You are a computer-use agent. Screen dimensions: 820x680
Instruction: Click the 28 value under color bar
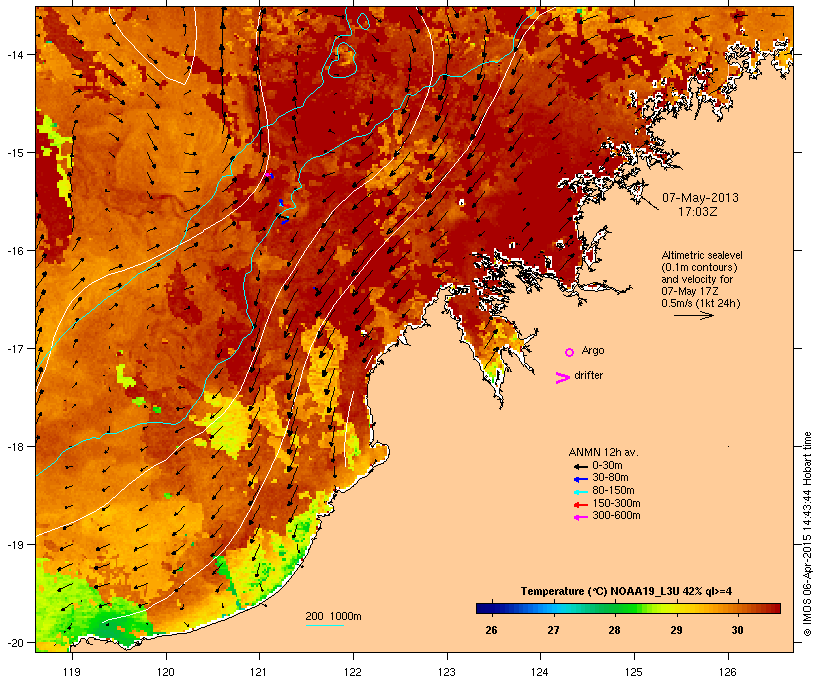(x=614, y=630)
